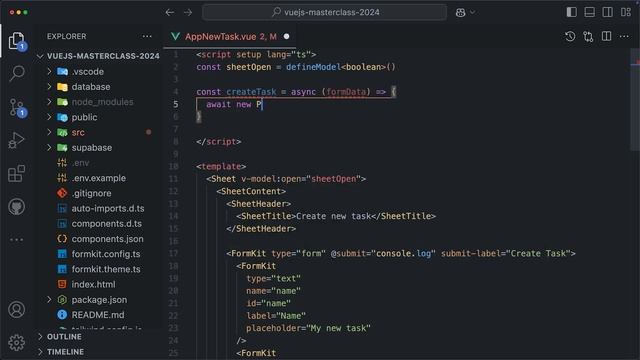Click the macOS red close window button
The width and height of the screenshot is (640, 360).
[12, 12]
